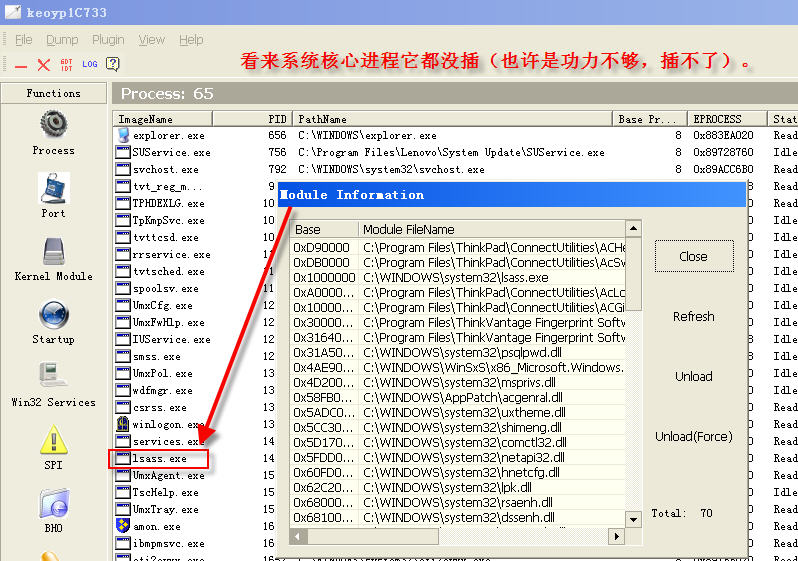Open the Help menu

point(191,40)
